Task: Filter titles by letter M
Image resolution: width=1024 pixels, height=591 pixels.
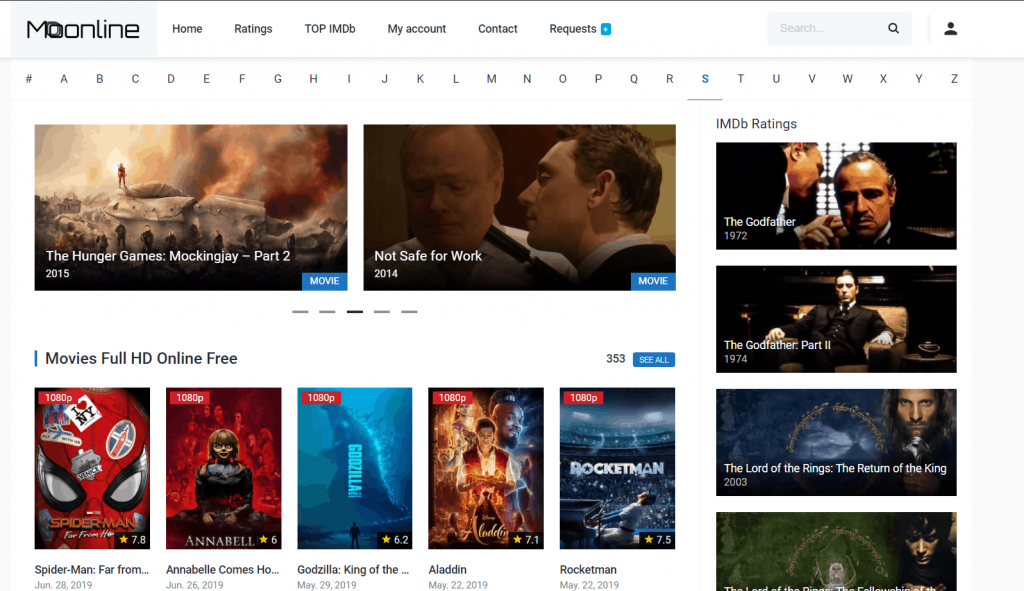Action: click(491, 79)
